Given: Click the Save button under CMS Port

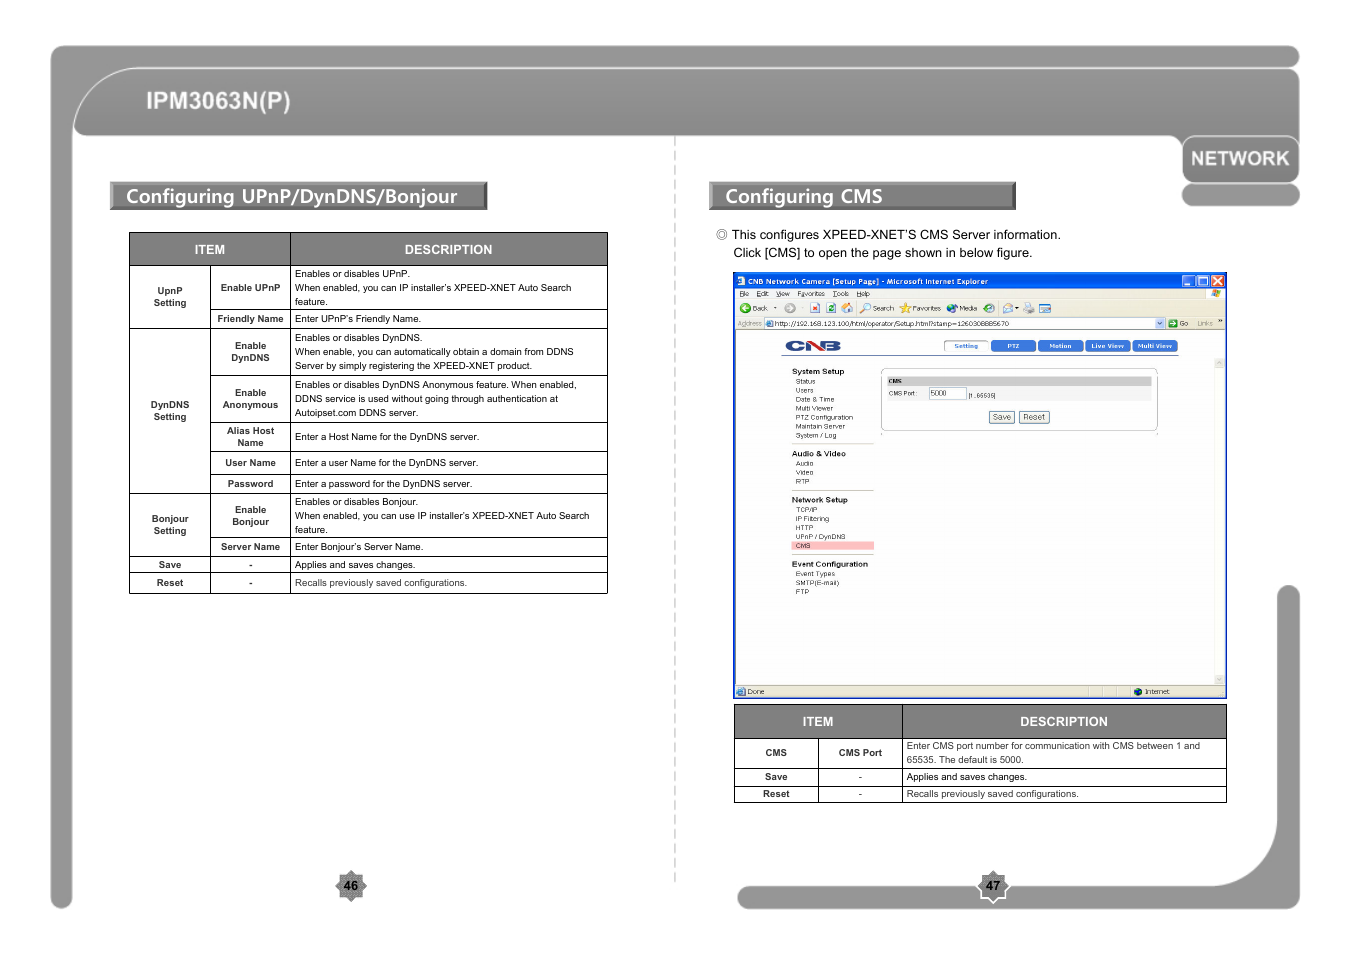Looking at the screenshot, I should point(1002,417).
